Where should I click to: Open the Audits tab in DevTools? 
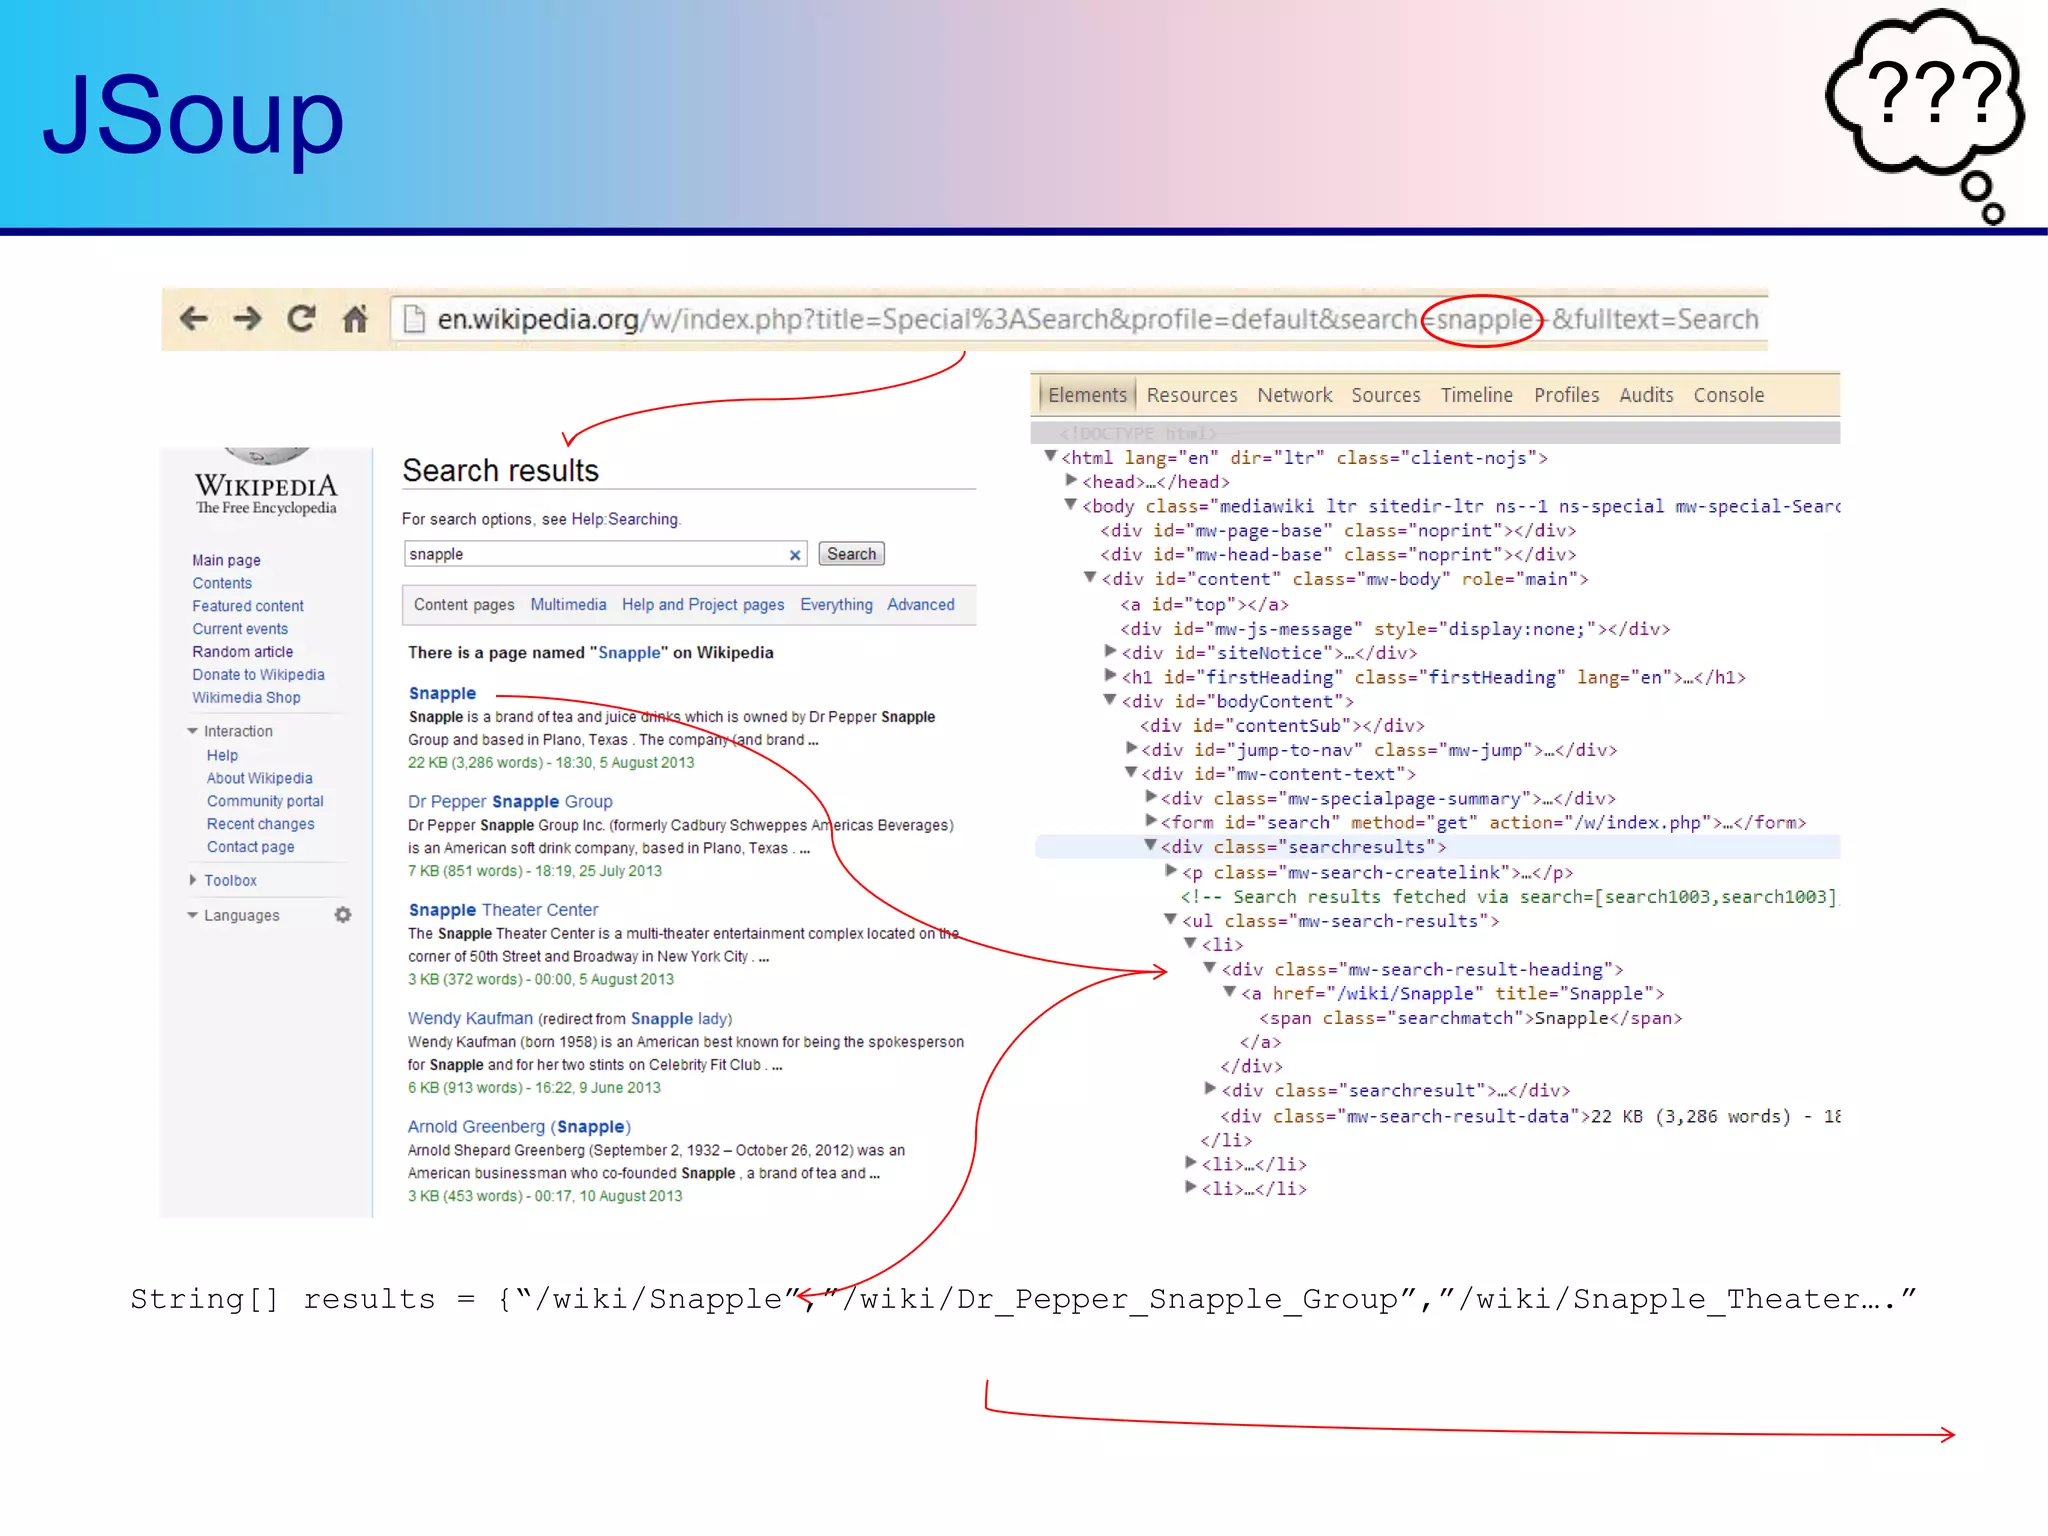(x=1646, y=395)
